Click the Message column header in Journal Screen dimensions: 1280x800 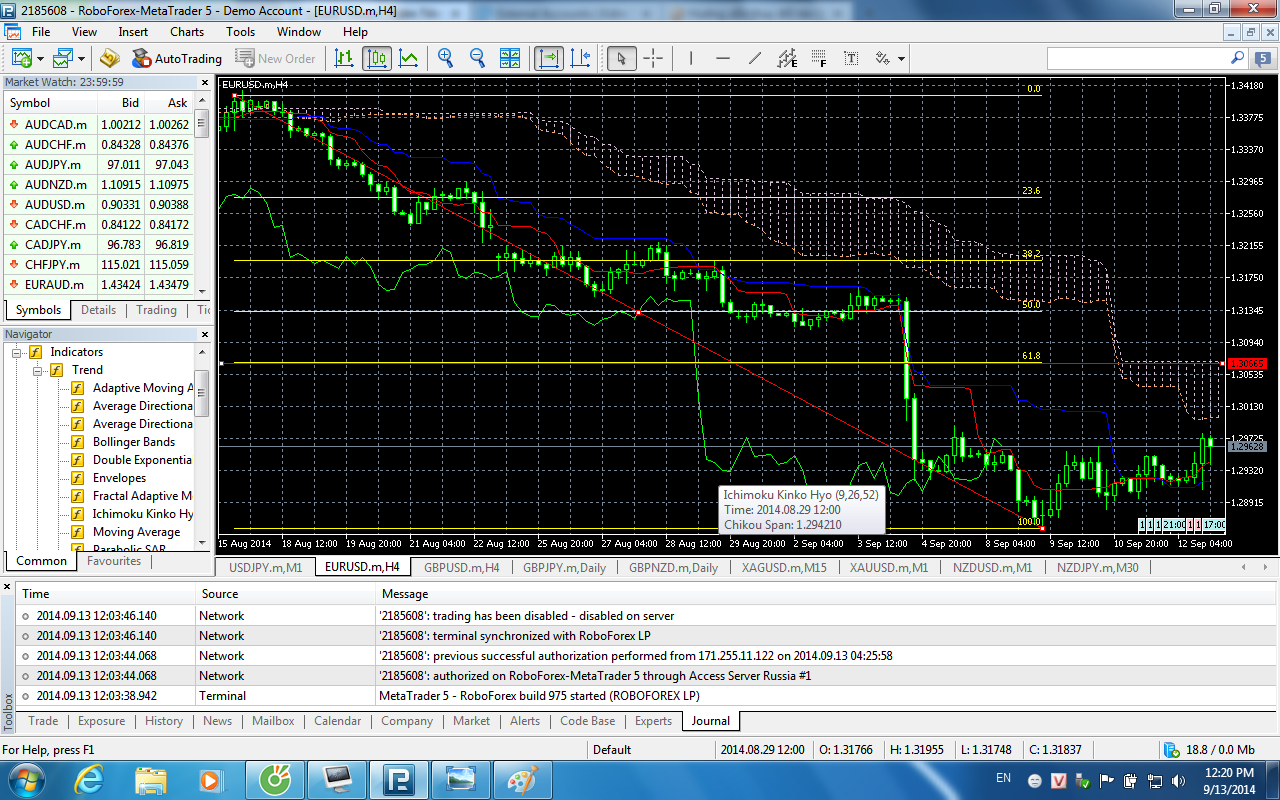click(823, 594)
